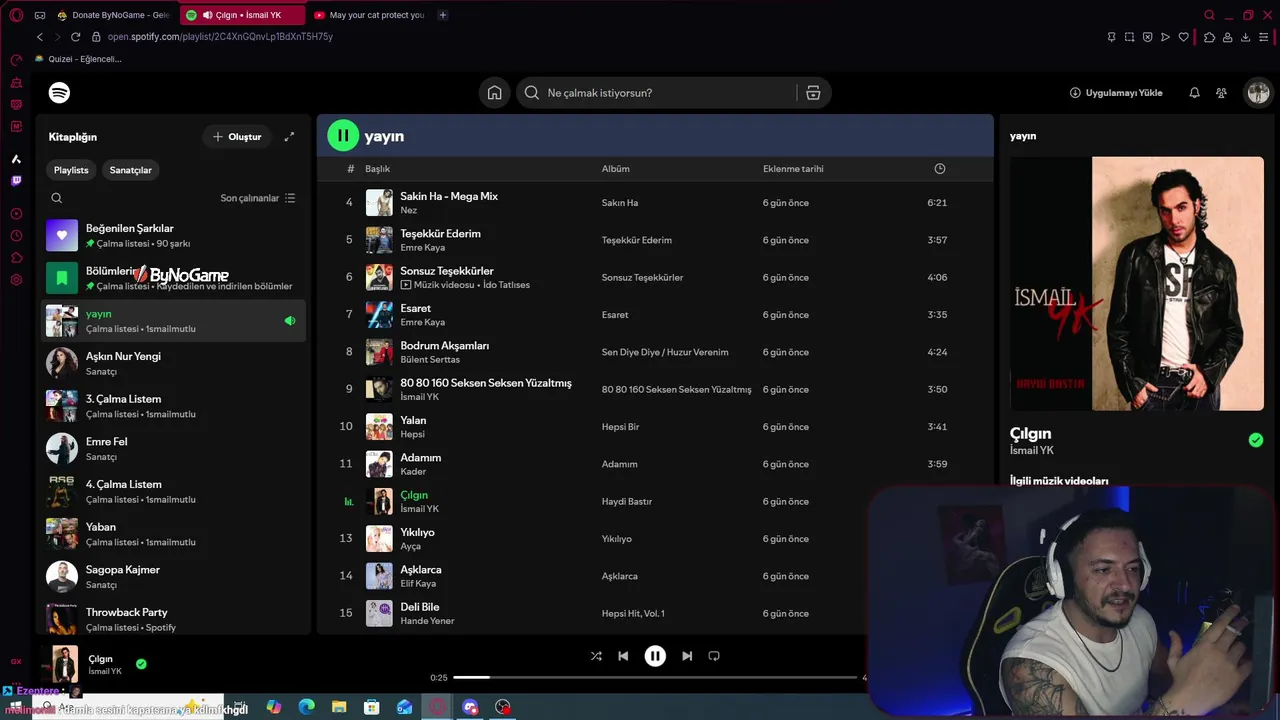Sort tracks by Albüm column

tap(615, 169)
